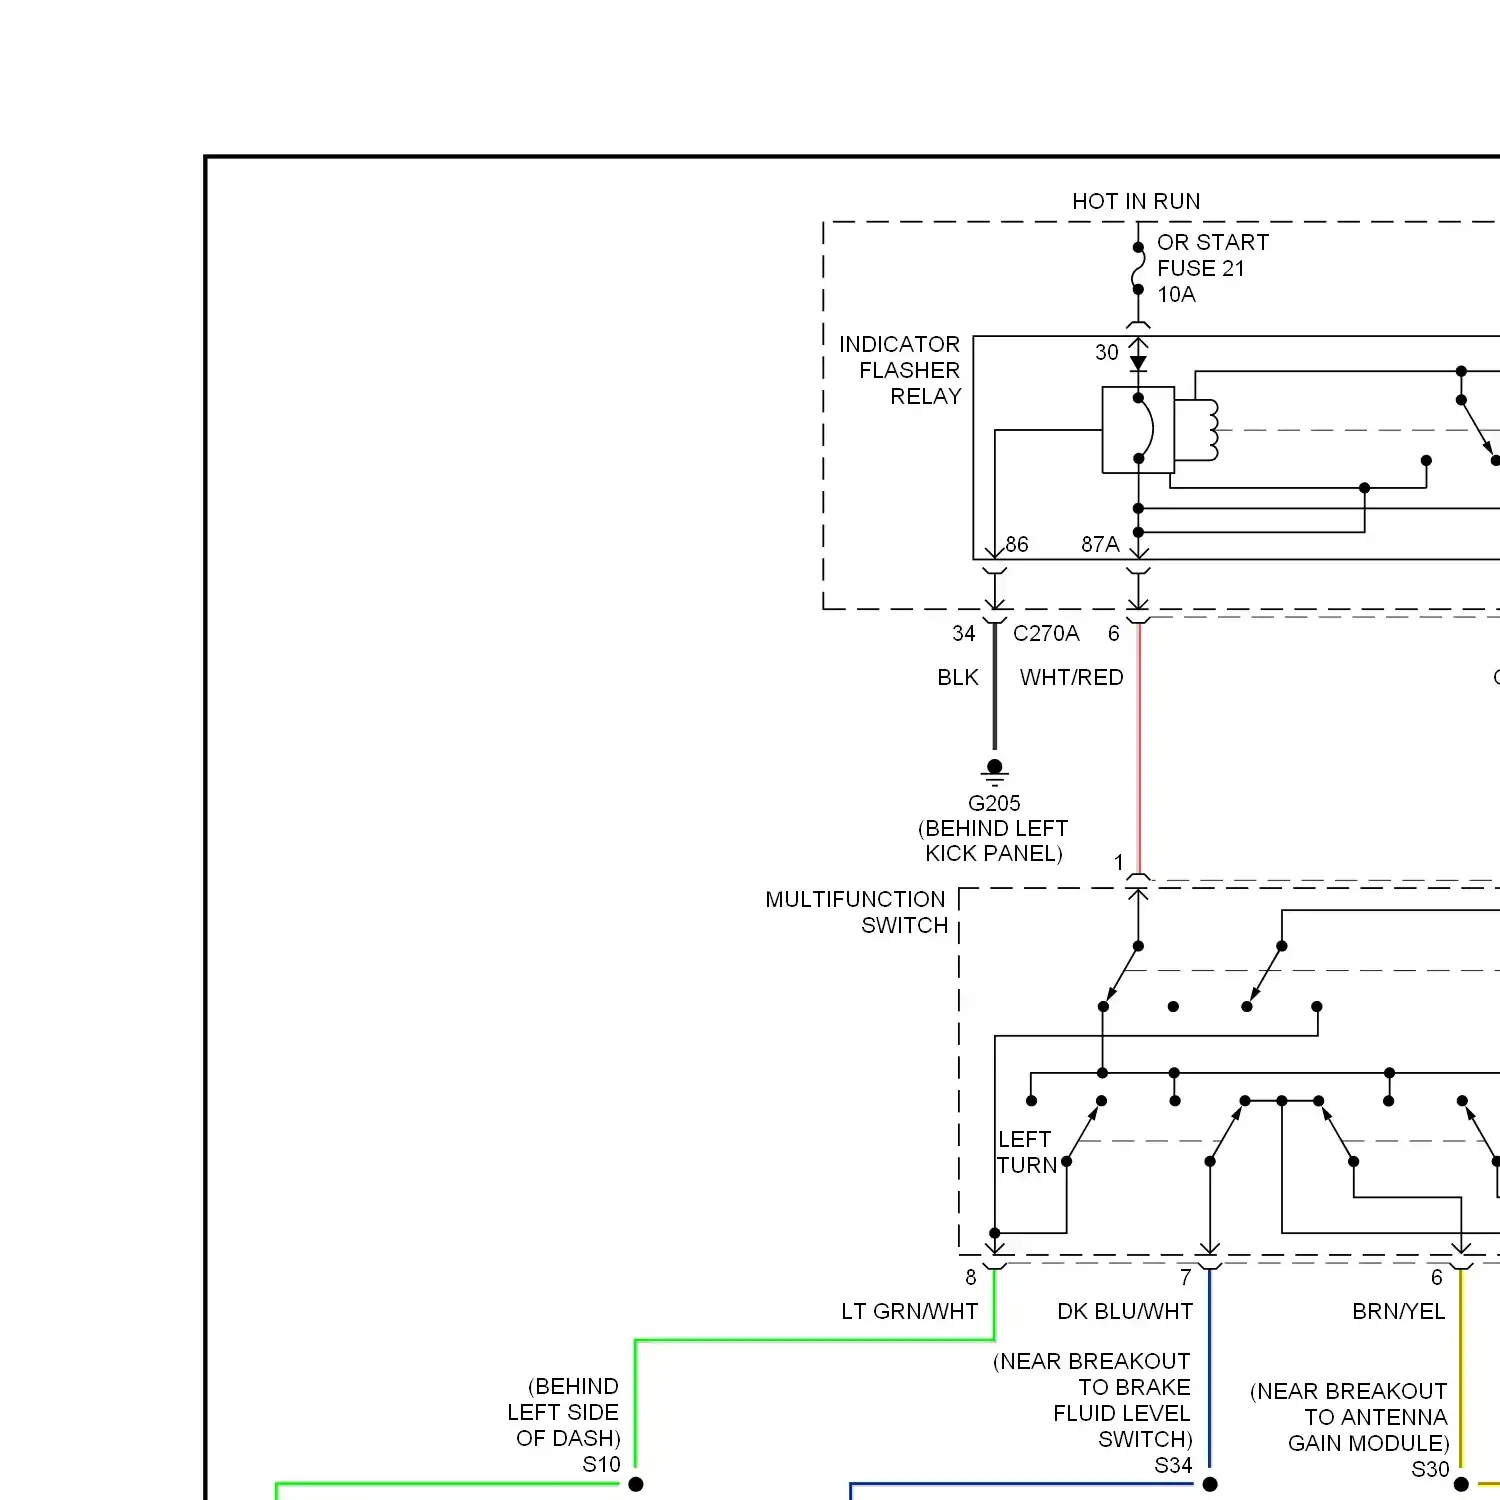Click the WHT/RED wire label
The height and width of the screenshot is (1500, 1500).
click(x=1071, y=677)
